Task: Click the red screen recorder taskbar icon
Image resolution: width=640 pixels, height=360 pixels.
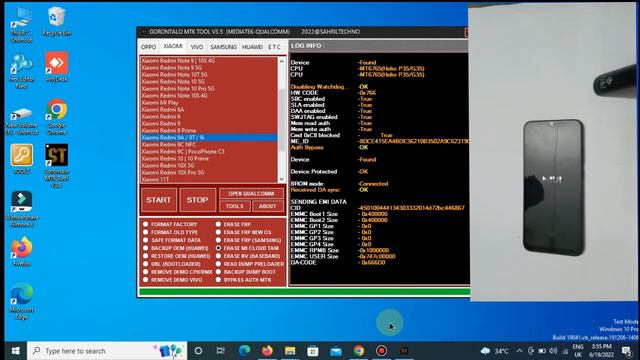Action: (x=382, y=351)
